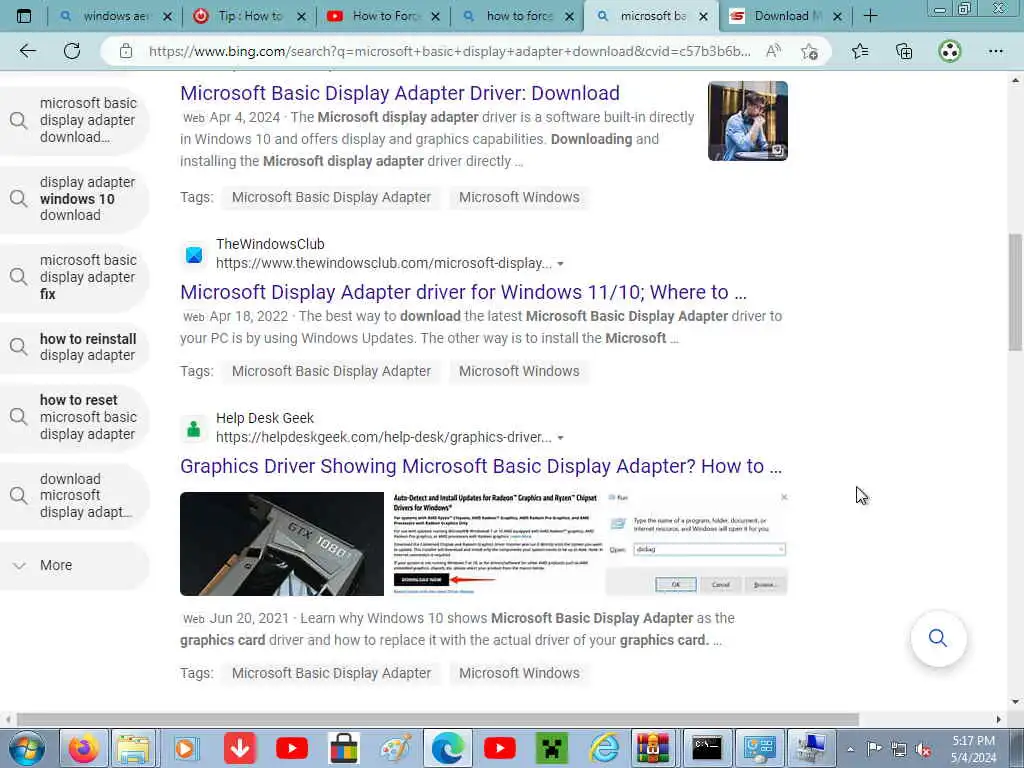Open the File Explorer taskbar icon

click(134, 748)
